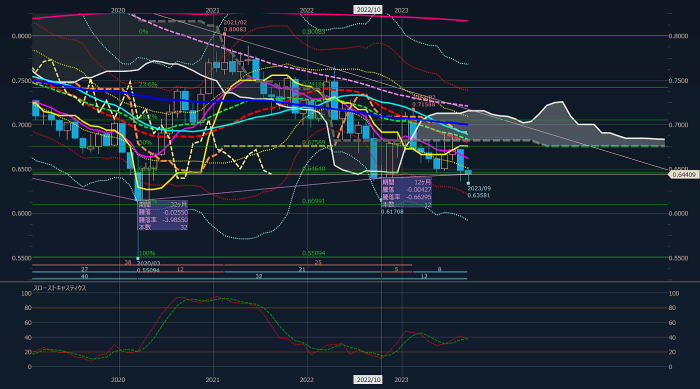This screenshot has height=389, width=700.
Task: Click the 2020/03 low label 0.55094
Action: [x=148, y=270]
